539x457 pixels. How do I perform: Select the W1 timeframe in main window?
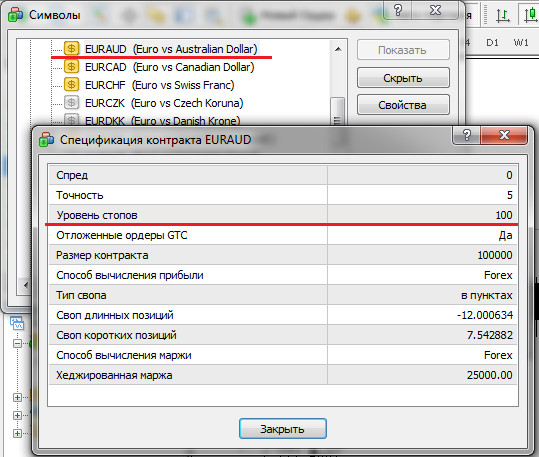[x=521, y=43]
